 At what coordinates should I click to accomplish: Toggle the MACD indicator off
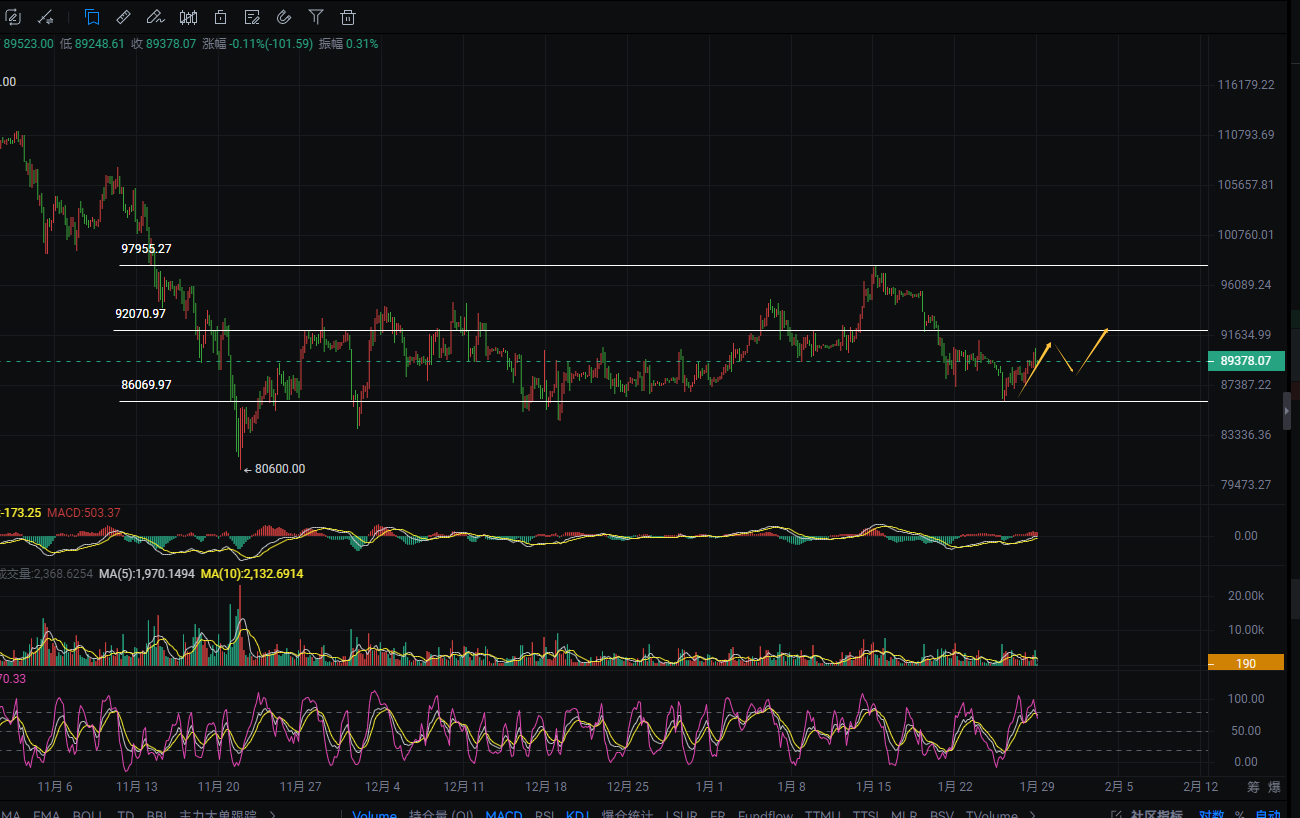[x=503, y=814]
